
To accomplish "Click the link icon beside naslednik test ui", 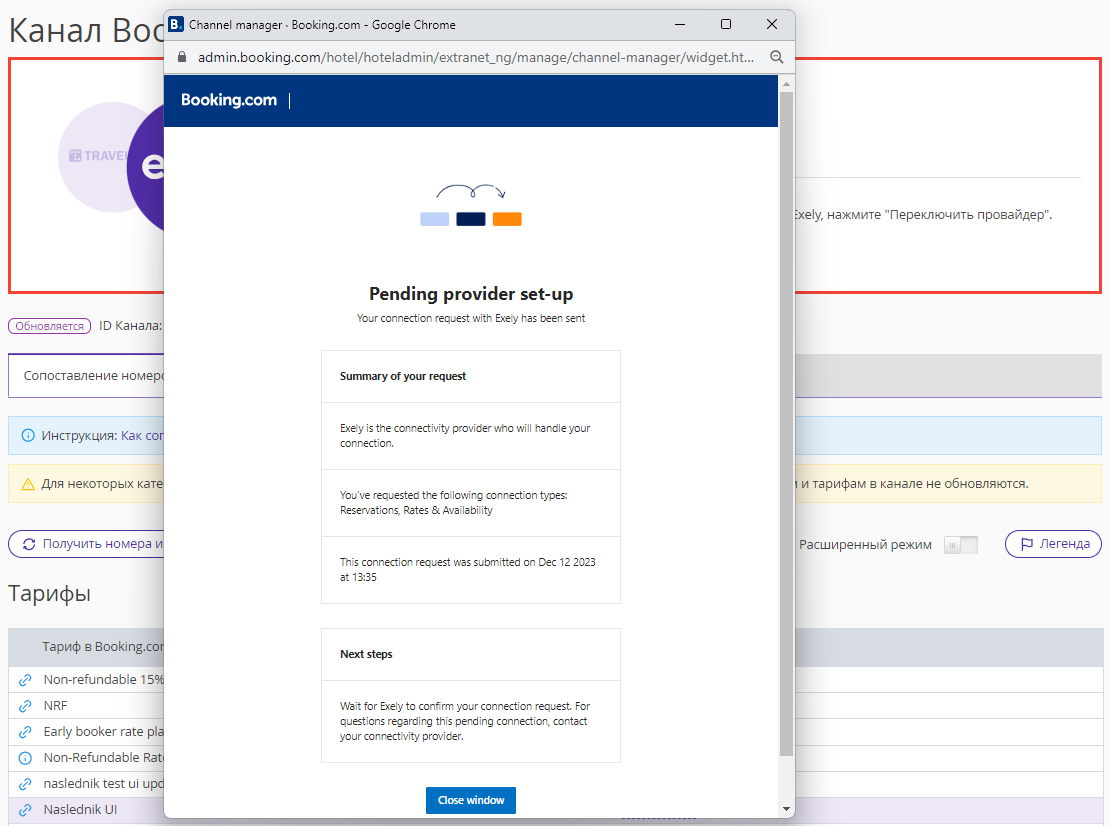I will pos(25,784).
